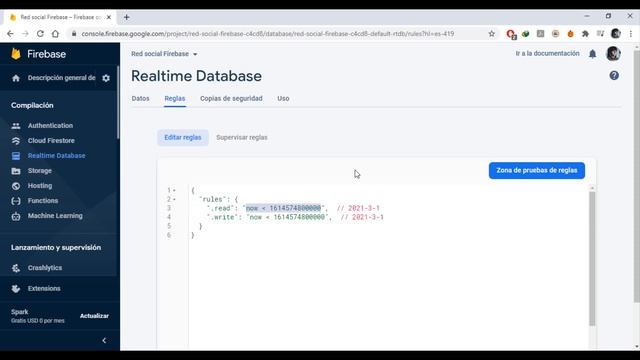Click the "rules" key in editor
Screen dimensions: 640x360
point(213,199)
